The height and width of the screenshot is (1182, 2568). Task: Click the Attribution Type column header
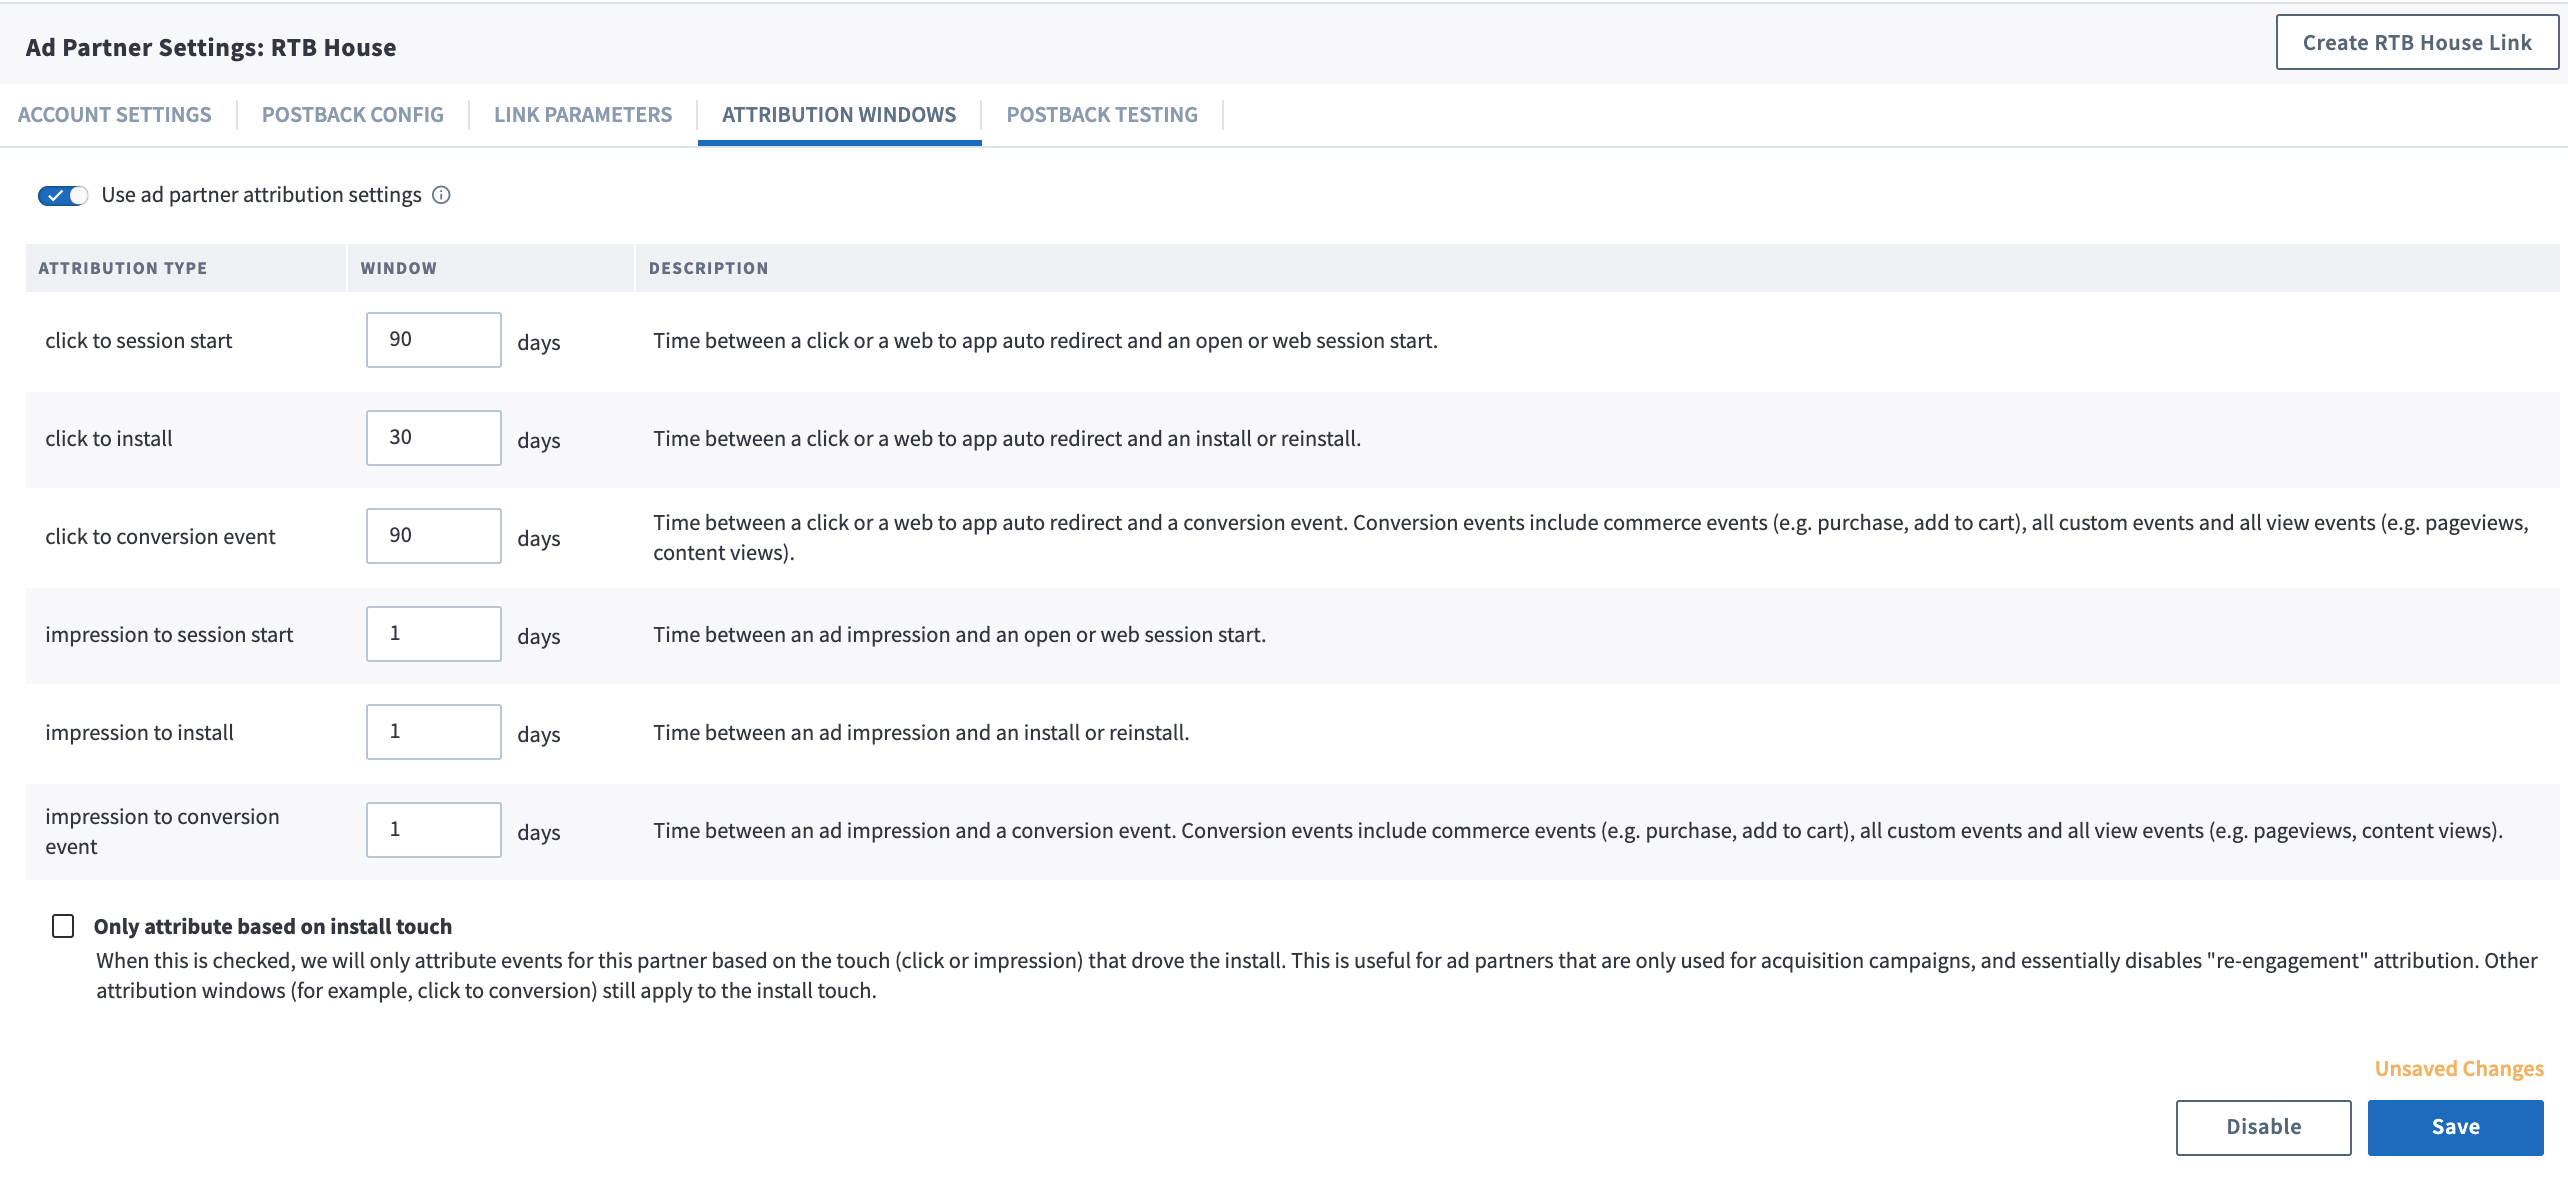coord(123,268)
